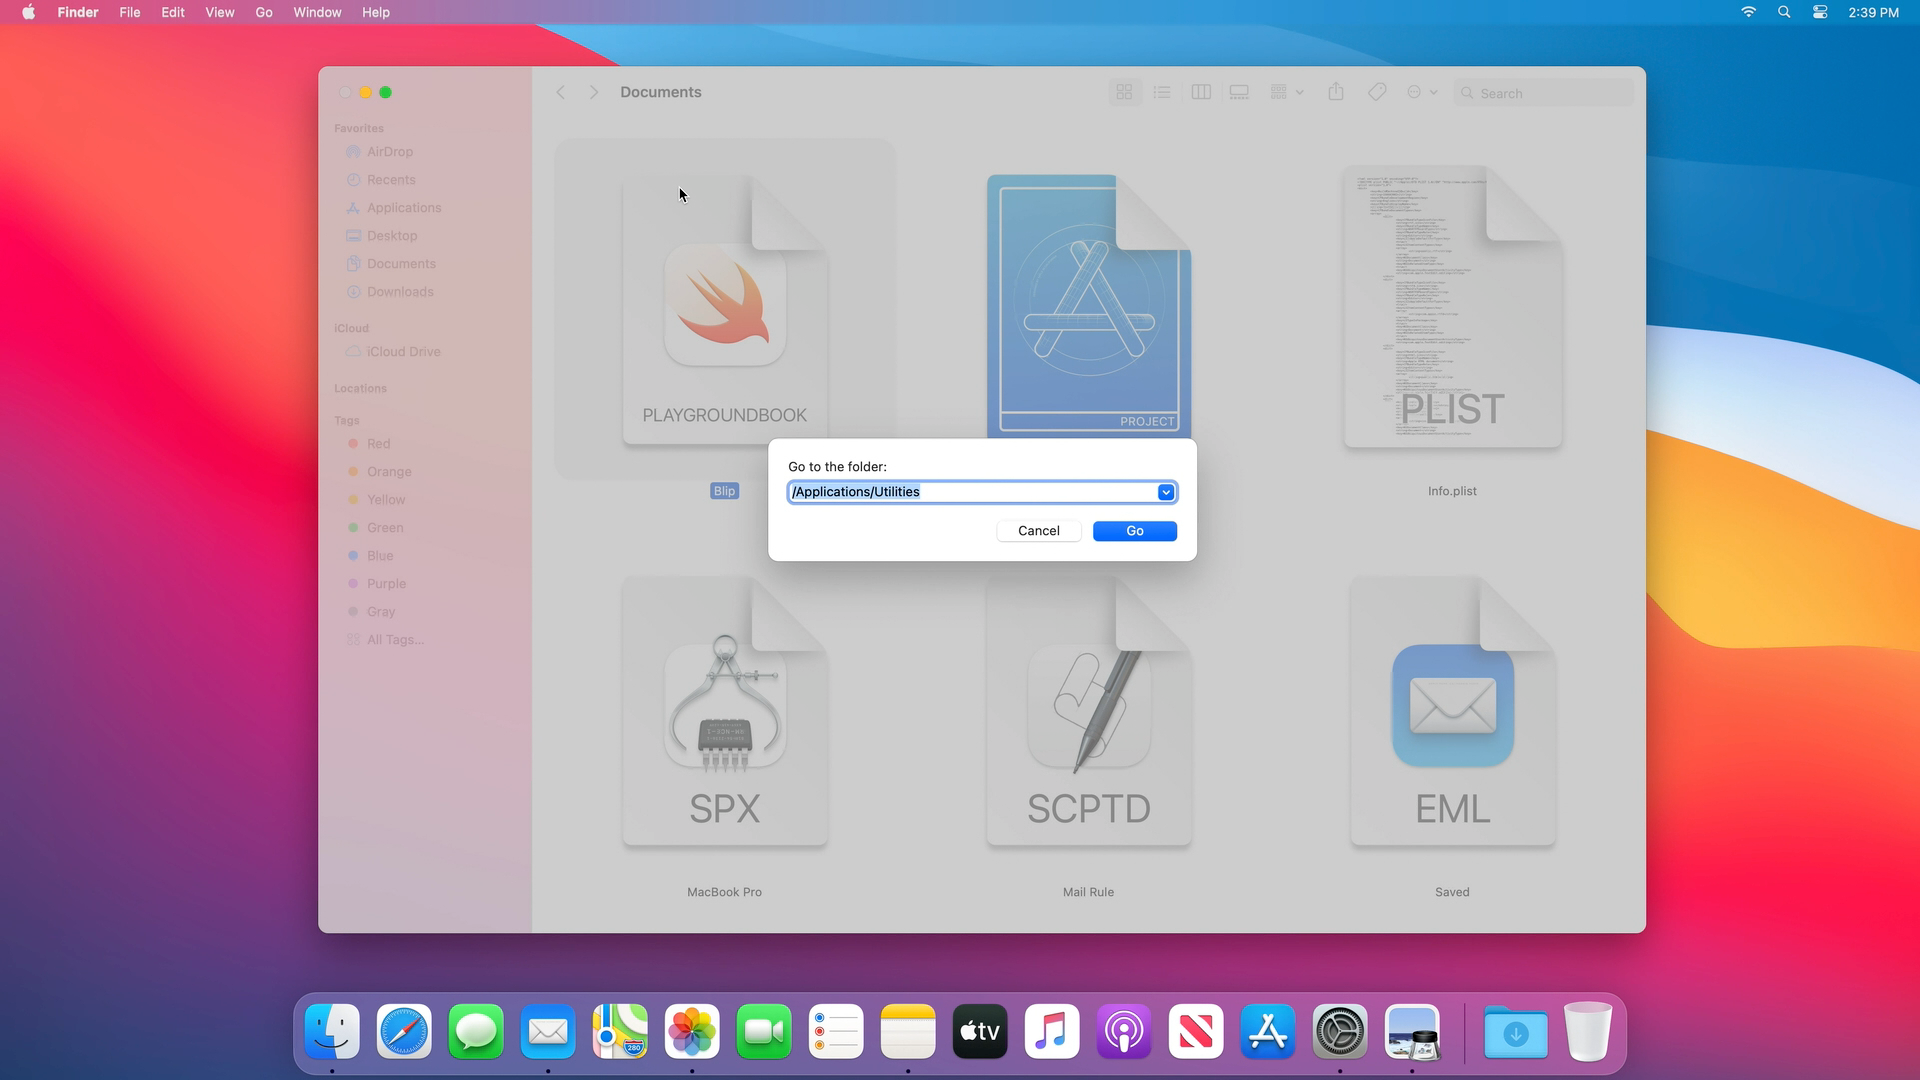Screen dimensions: 1920x1080
Task: Switch Finder to column view
Action: click(1201, 92)
